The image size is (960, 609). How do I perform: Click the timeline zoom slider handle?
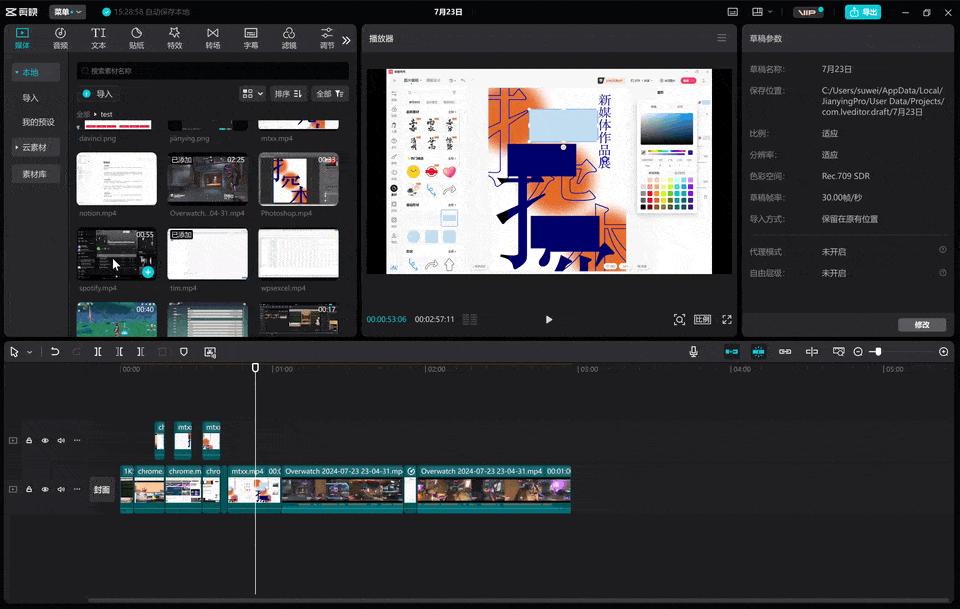[877, 352]
